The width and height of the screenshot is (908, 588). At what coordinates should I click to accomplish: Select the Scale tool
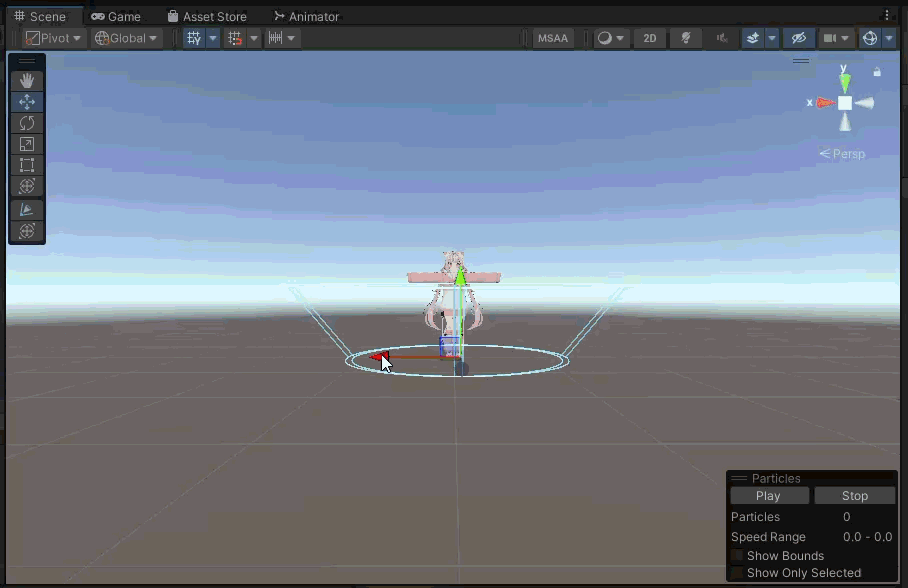(x=27, y=144)
